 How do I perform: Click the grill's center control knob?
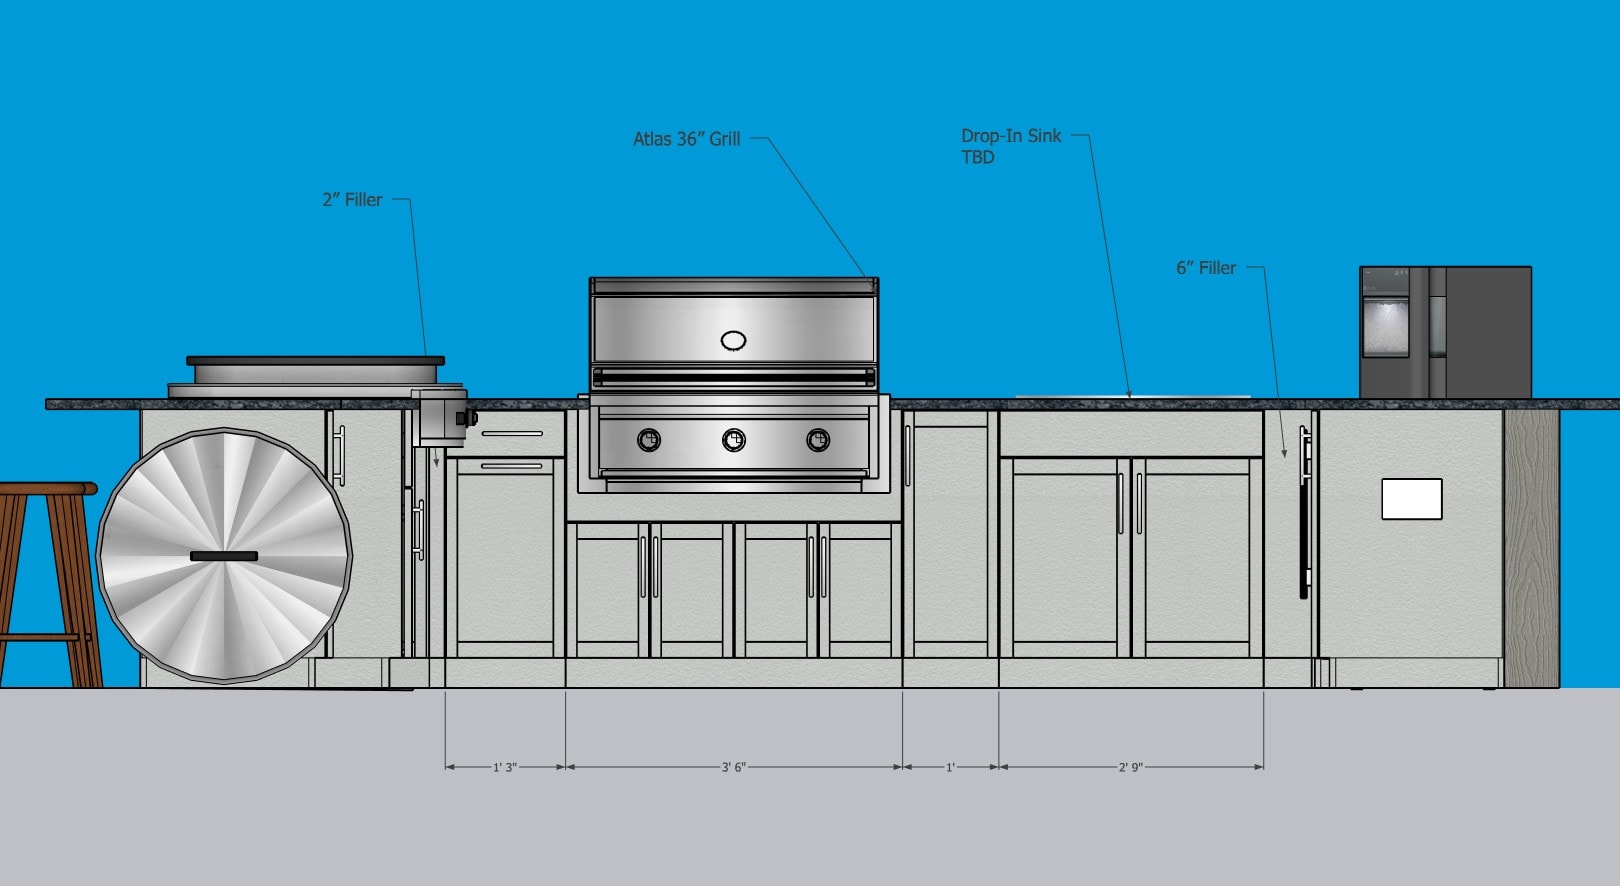click(734, 439)
